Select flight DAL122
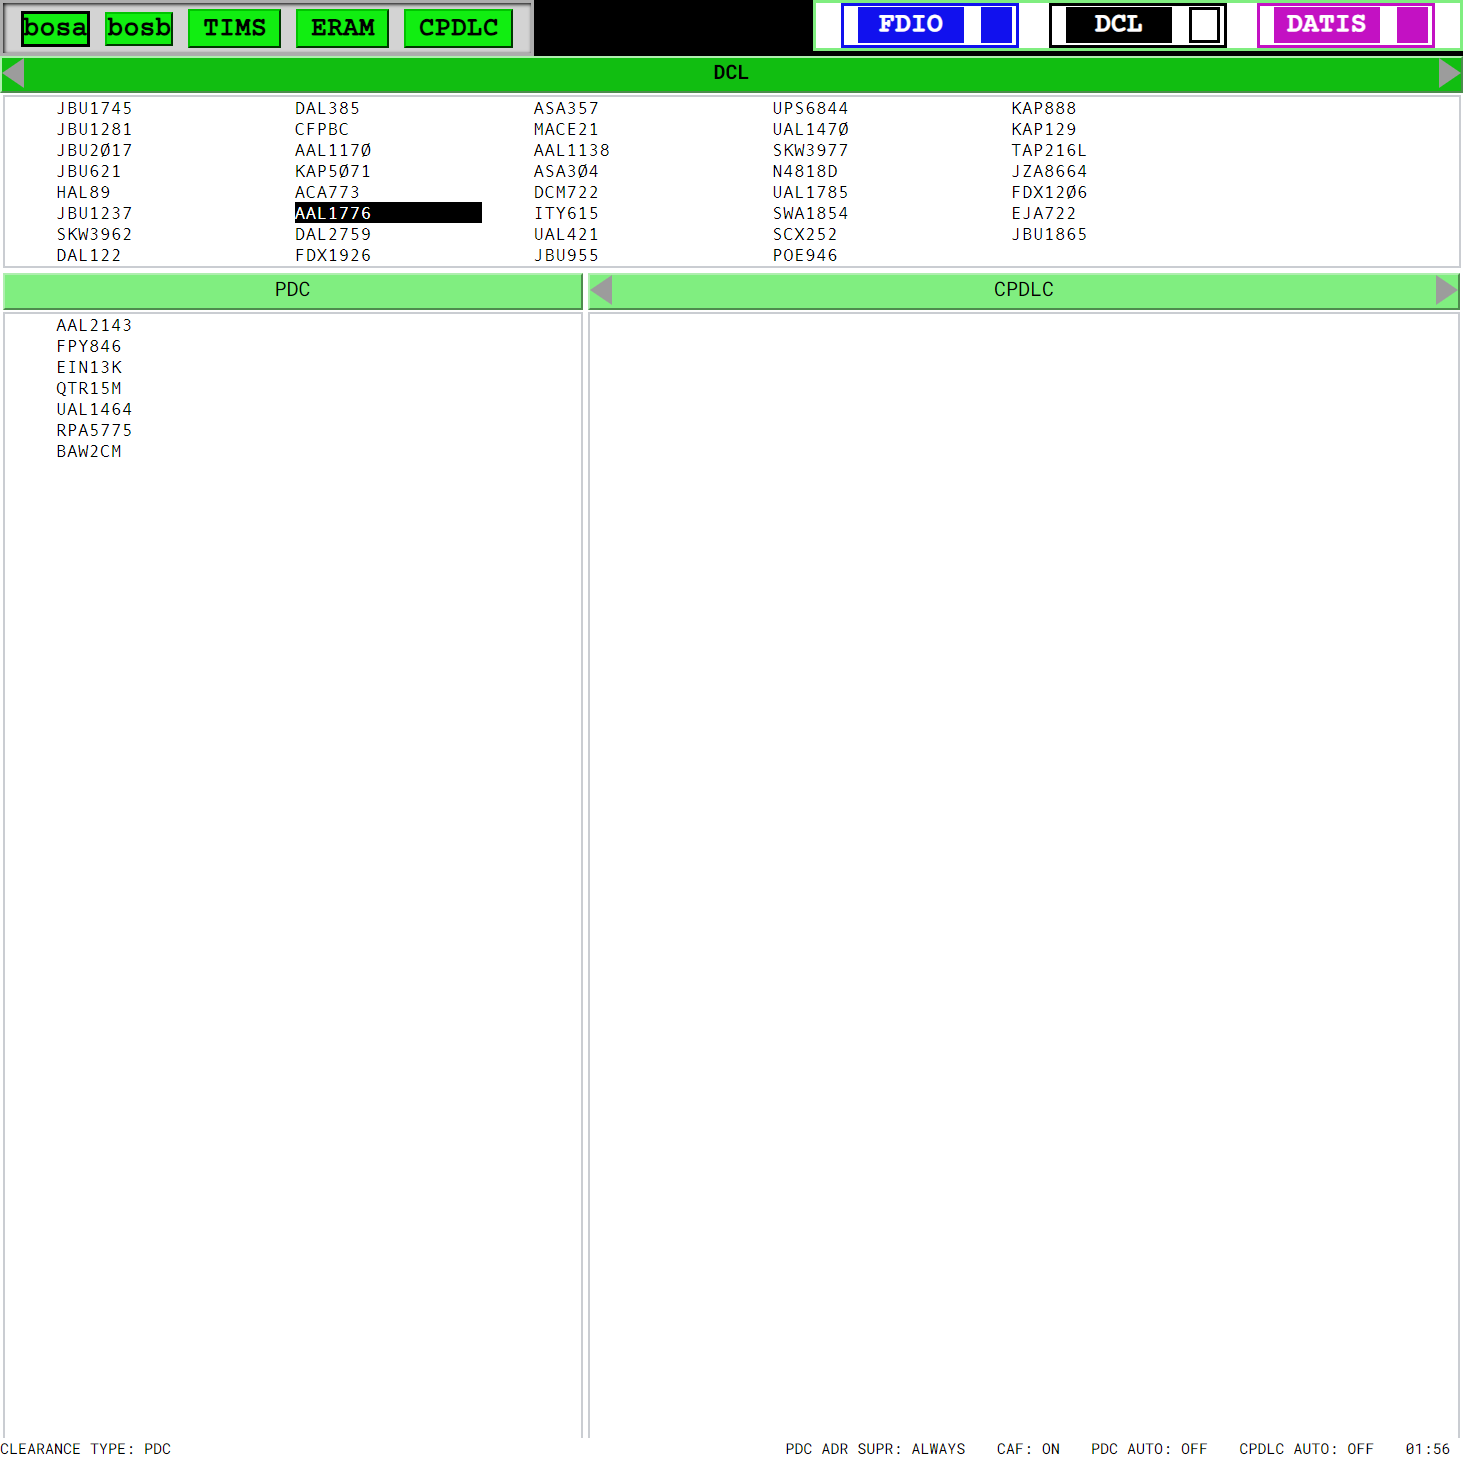The width and height of the screenshot is (1463, 1463). 89,255
